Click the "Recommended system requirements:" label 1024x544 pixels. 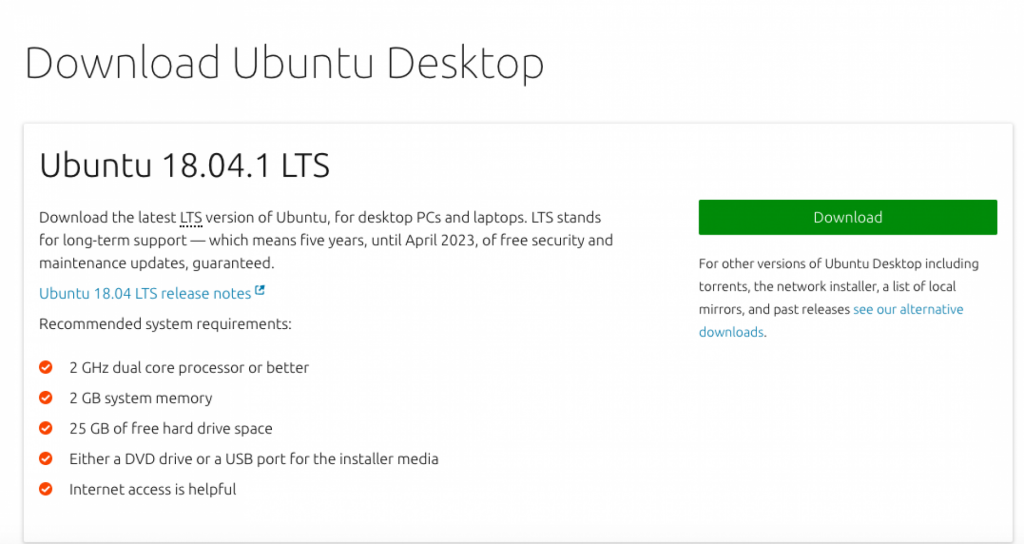coord(165,324)
